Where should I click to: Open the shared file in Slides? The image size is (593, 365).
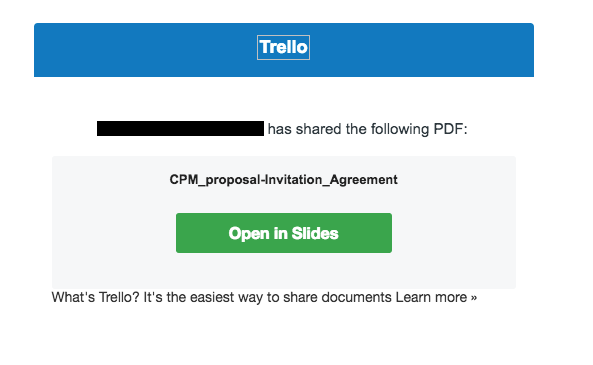click(x=284, y=233)
